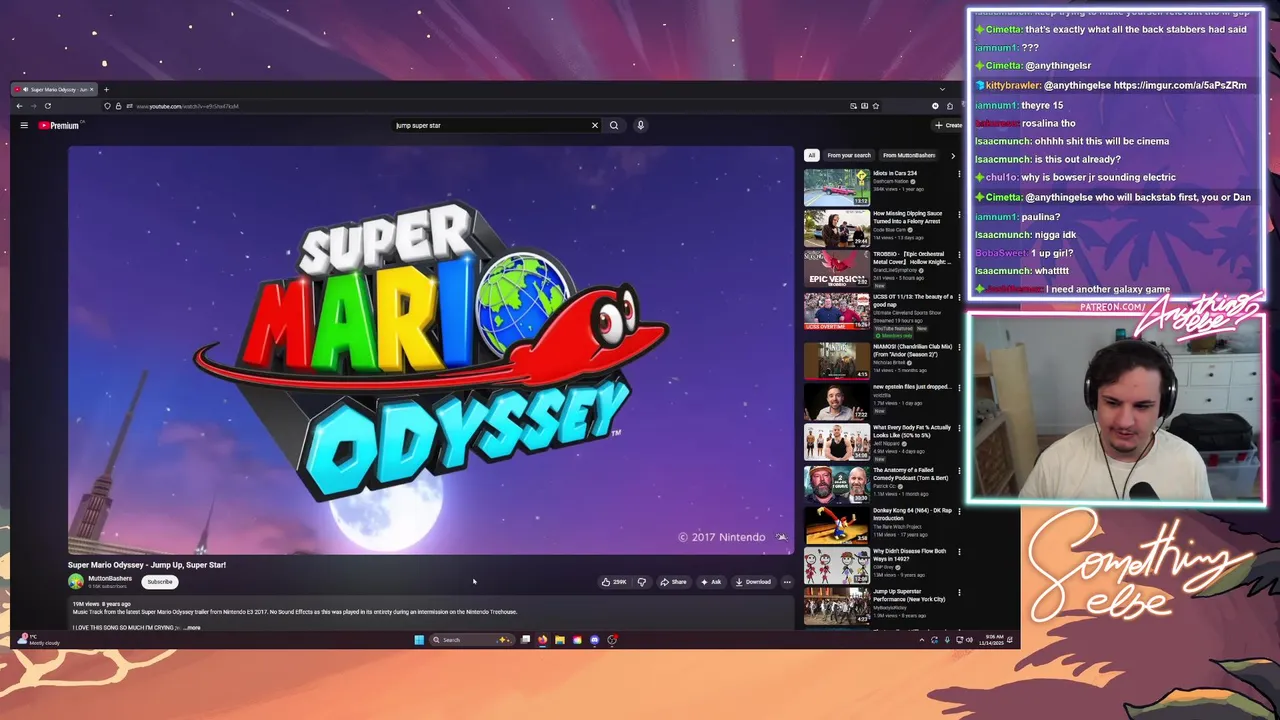Open the YouTube hamburger guide menu
The height and width of the screenshot is (720, 1280).
[24, 125]
